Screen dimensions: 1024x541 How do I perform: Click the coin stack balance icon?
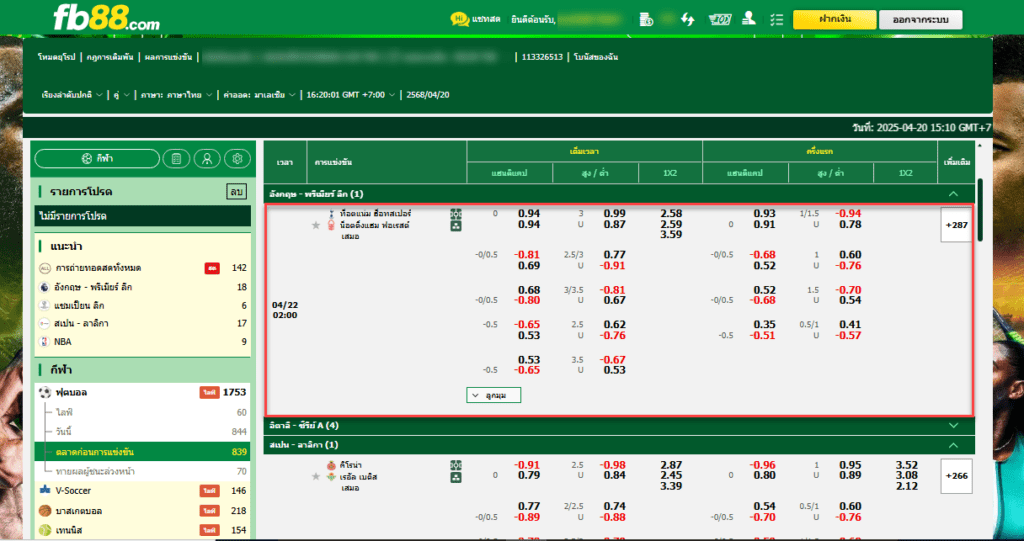646,20
